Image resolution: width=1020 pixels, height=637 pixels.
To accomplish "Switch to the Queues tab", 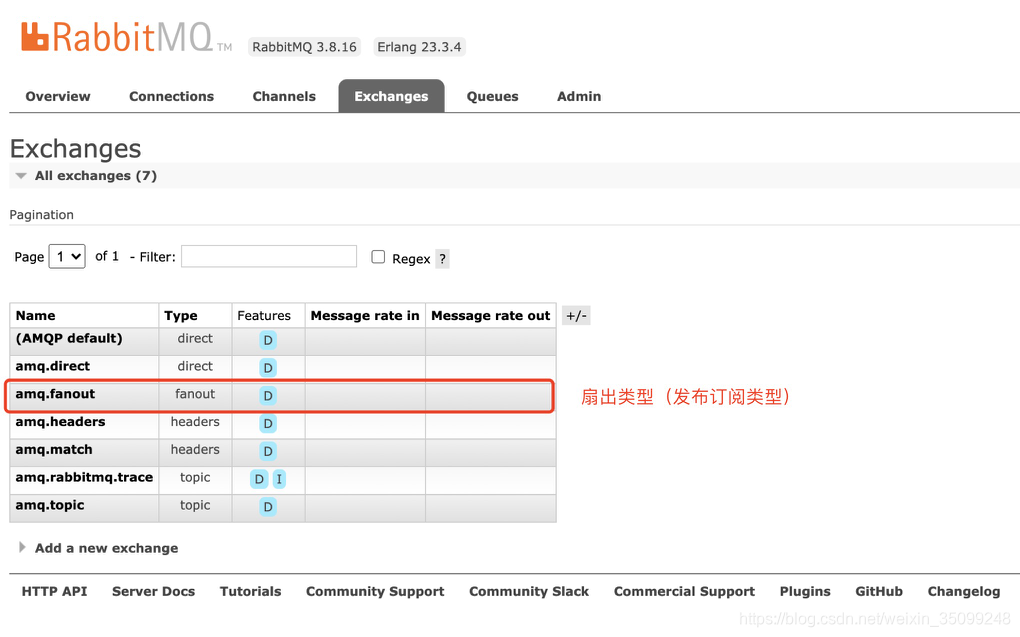I will coord(492,96).
